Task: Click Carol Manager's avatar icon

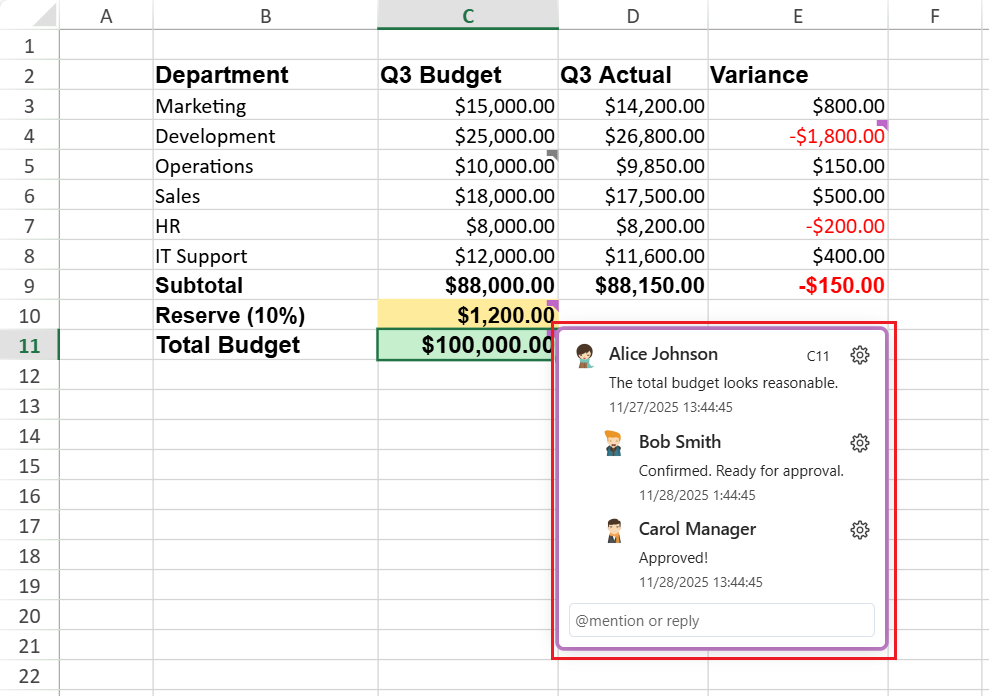Action: (614, 530)
